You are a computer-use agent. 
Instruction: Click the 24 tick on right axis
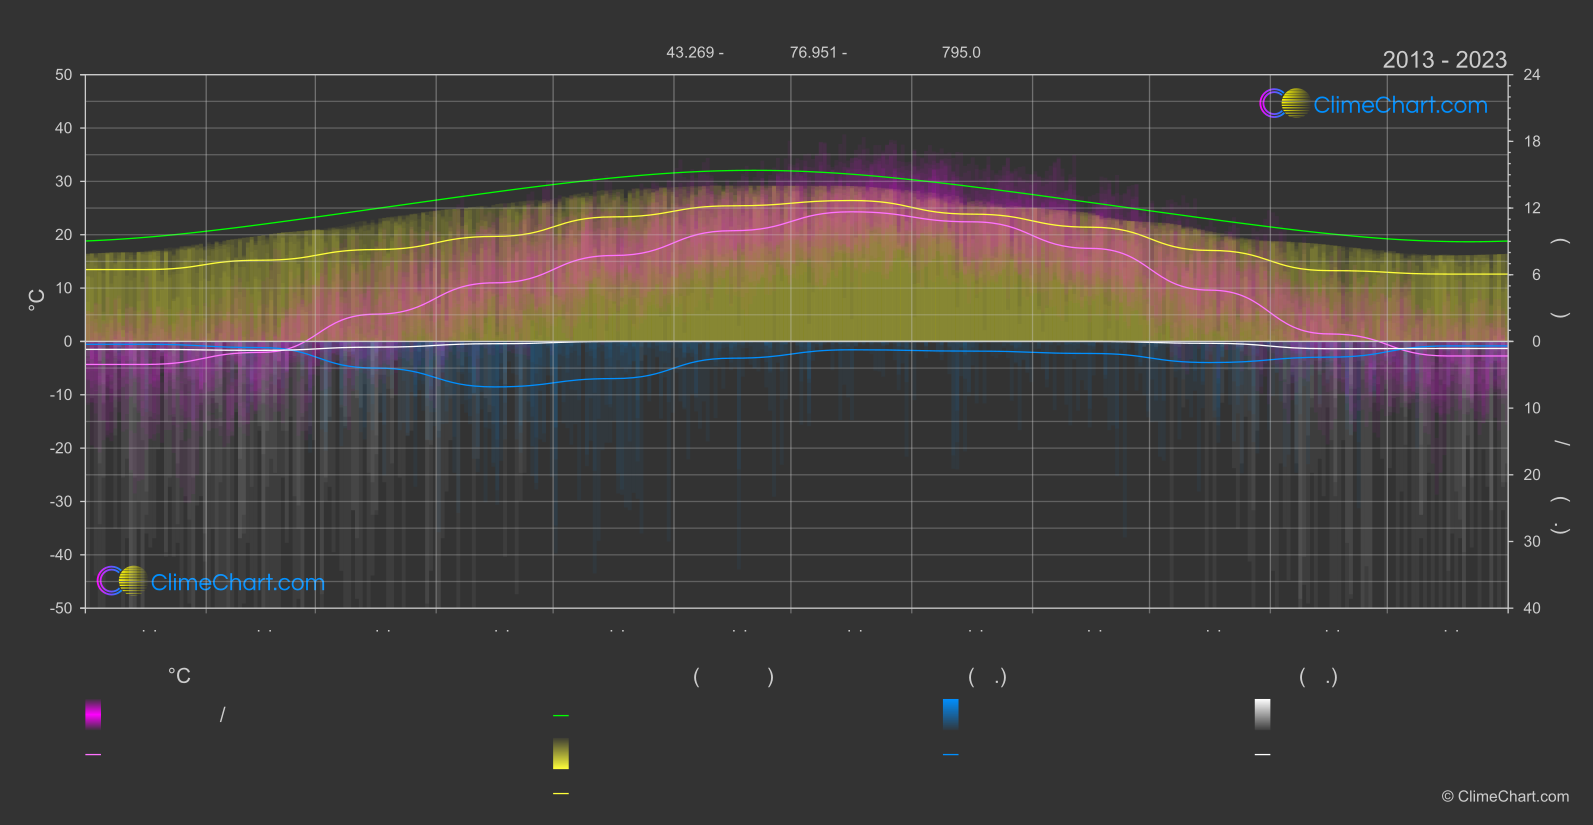click(1532, 75)
